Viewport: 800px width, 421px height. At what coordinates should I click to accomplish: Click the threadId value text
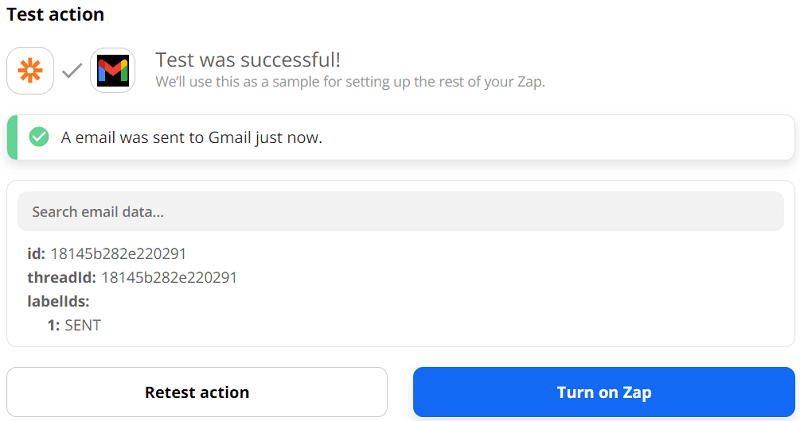(x=169, y=277)
